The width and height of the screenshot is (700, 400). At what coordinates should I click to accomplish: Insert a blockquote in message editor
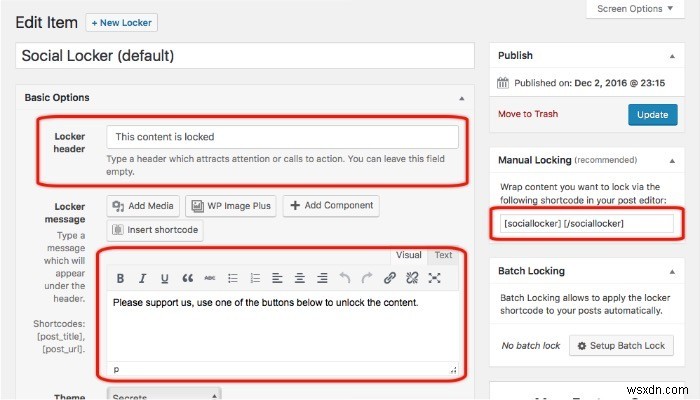(x=188, y=279)
